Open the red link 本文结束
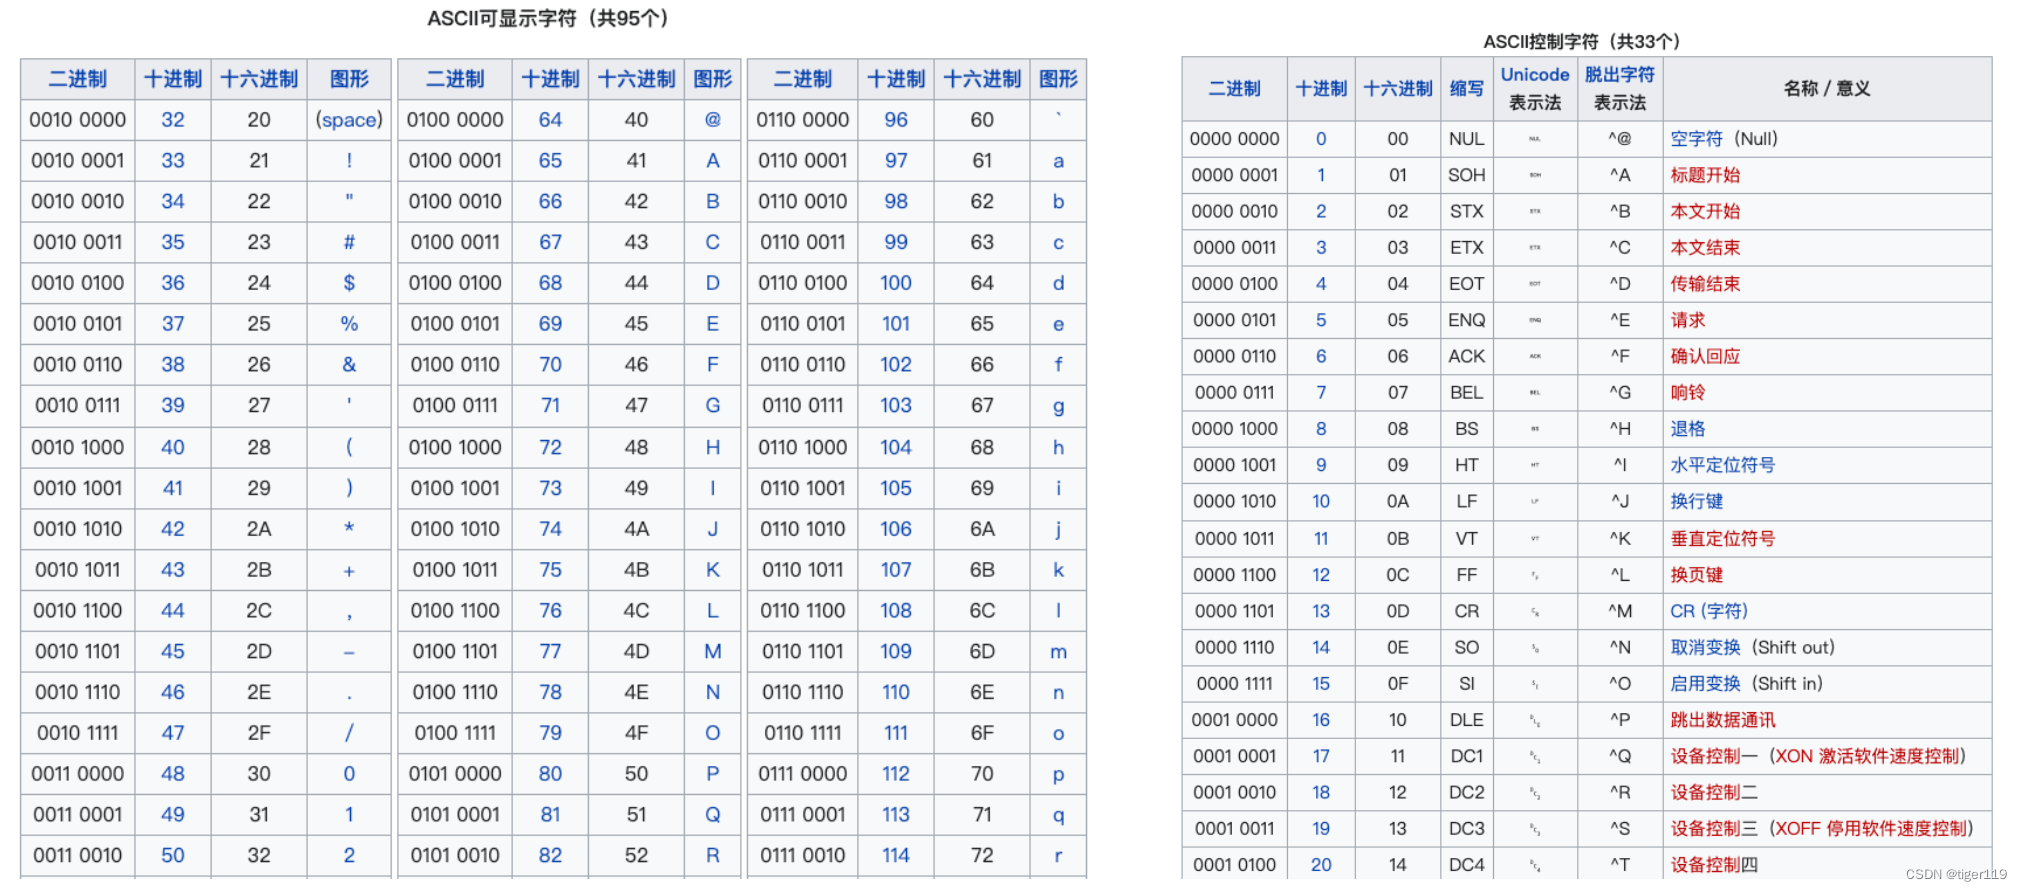 [1705, 247]
